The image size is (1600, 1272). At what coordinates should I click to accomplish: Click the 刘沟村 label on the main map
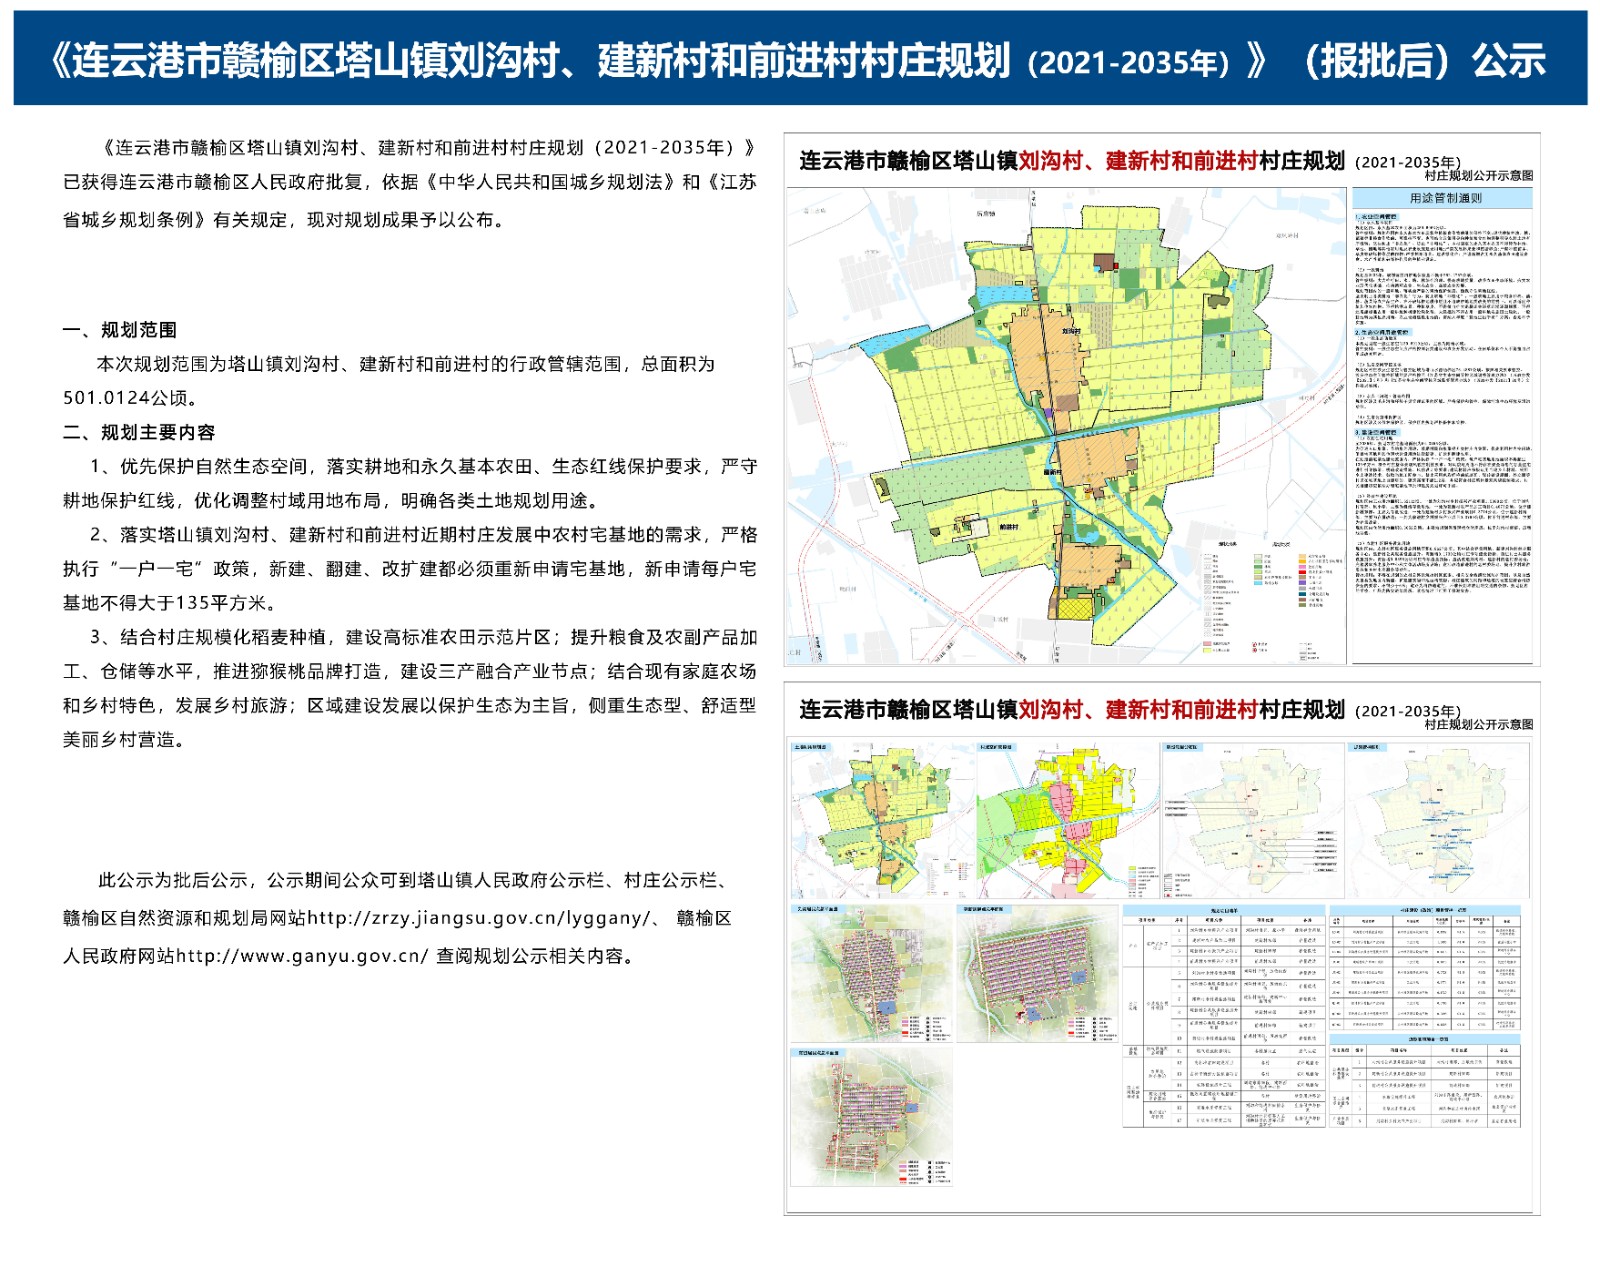1070,331
